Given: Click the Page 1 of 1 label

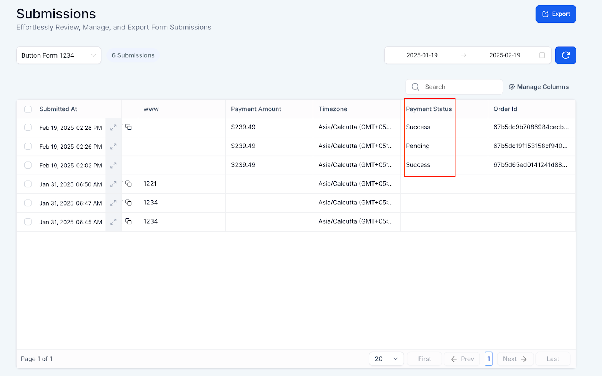Looking at the screenshot, I should [x=36, y=359].
